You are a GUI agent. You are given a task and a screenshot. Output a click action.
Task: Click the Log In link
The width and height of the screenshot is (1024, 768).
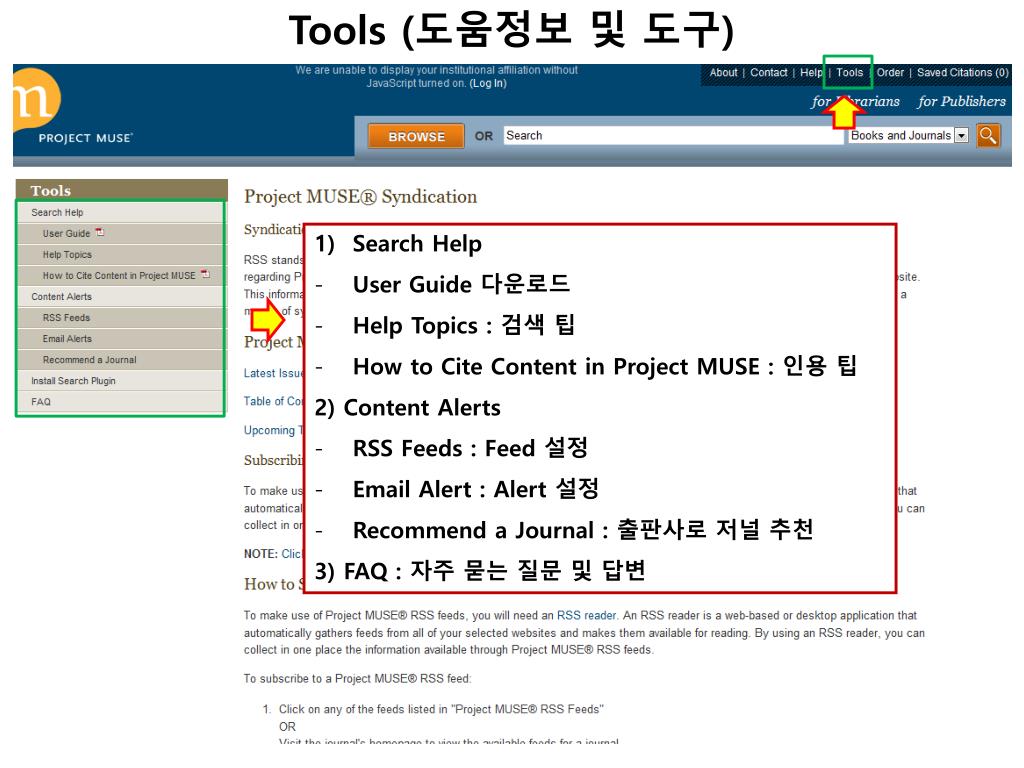click(488, 83)
